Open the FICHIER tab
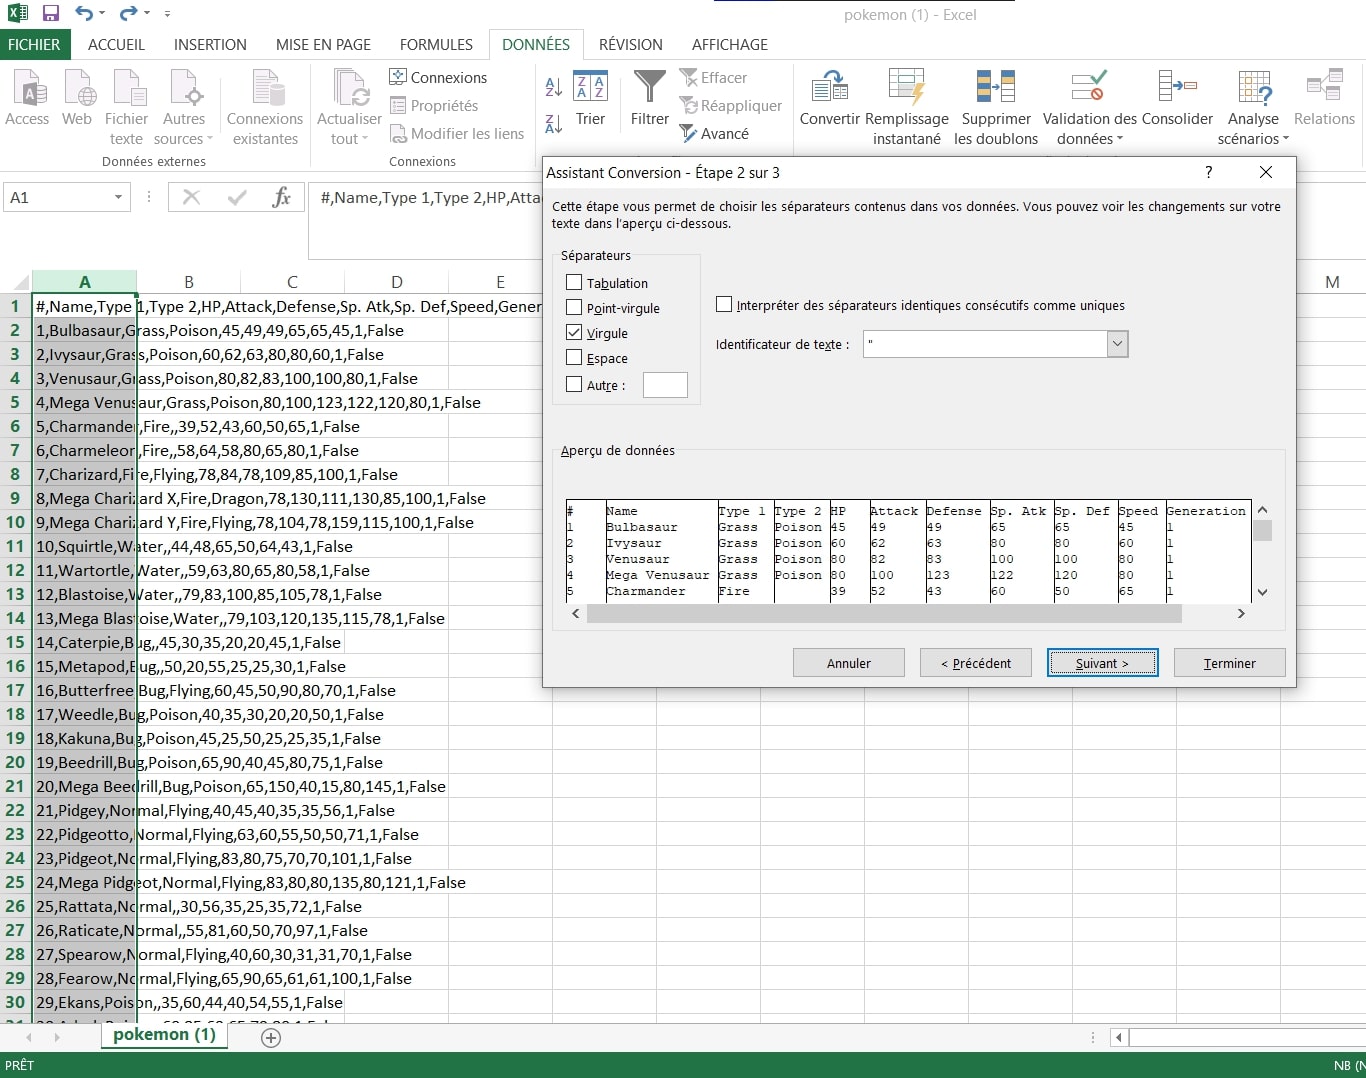The height and width of the screenshot is (1078, 1366). pos(34,44)
